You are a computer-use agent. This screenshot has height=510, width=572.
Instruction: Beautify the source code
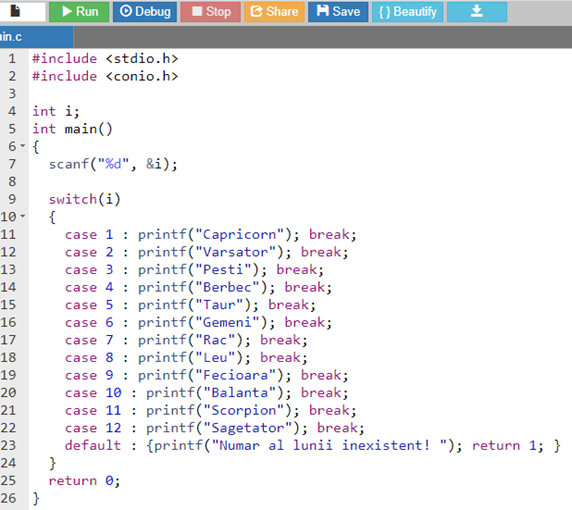tap(407, 12)
